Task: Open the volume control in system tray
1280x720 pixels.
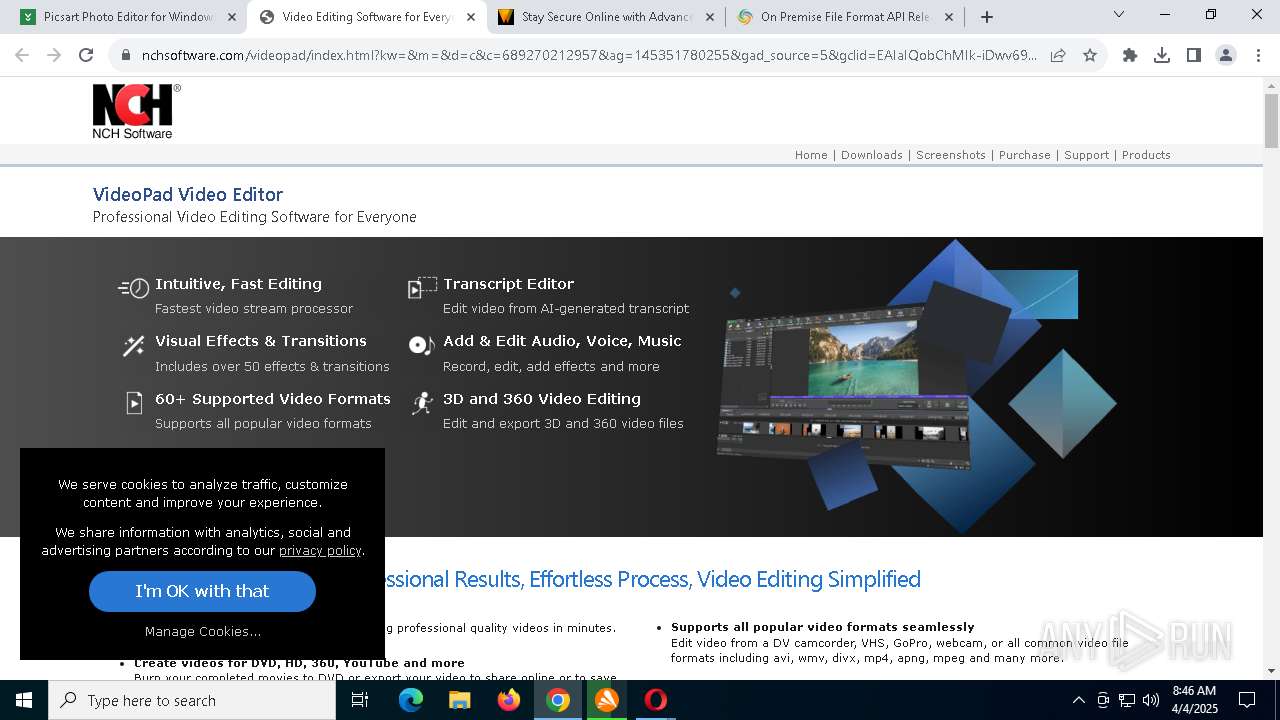Action: click(1151, 700)
